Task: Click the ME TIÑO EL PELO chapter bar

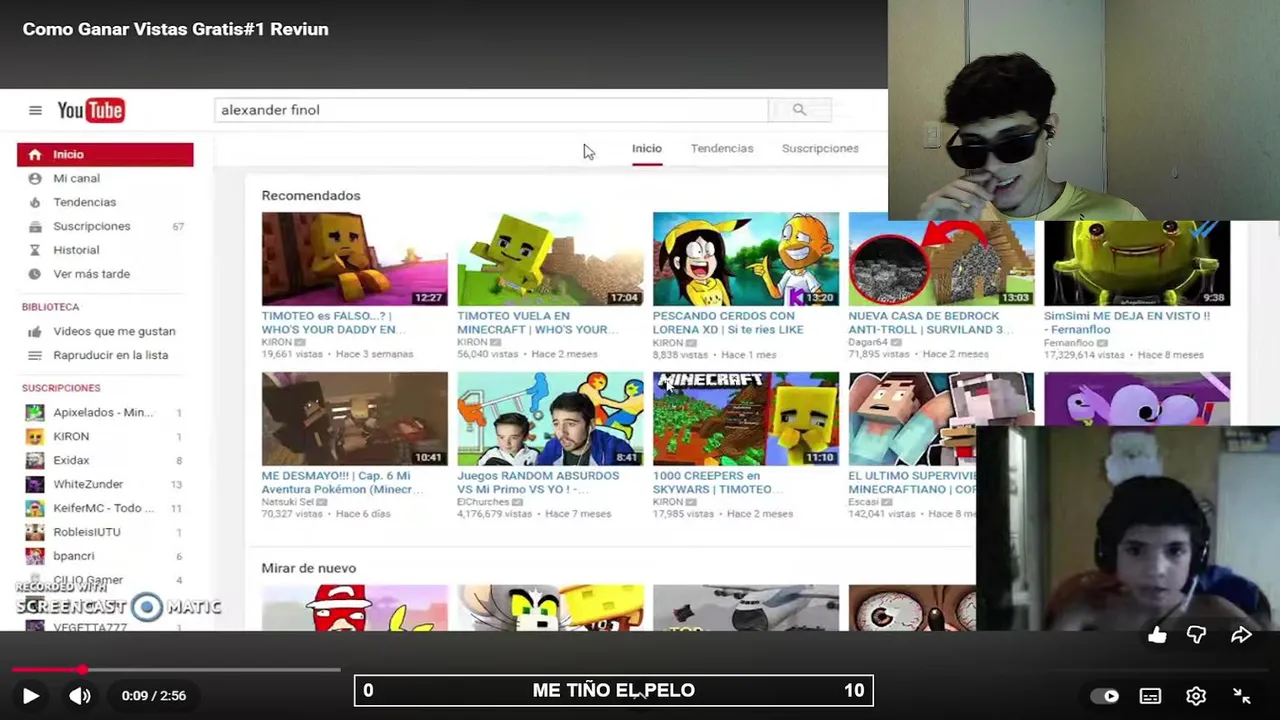Action: pos(613,690)
